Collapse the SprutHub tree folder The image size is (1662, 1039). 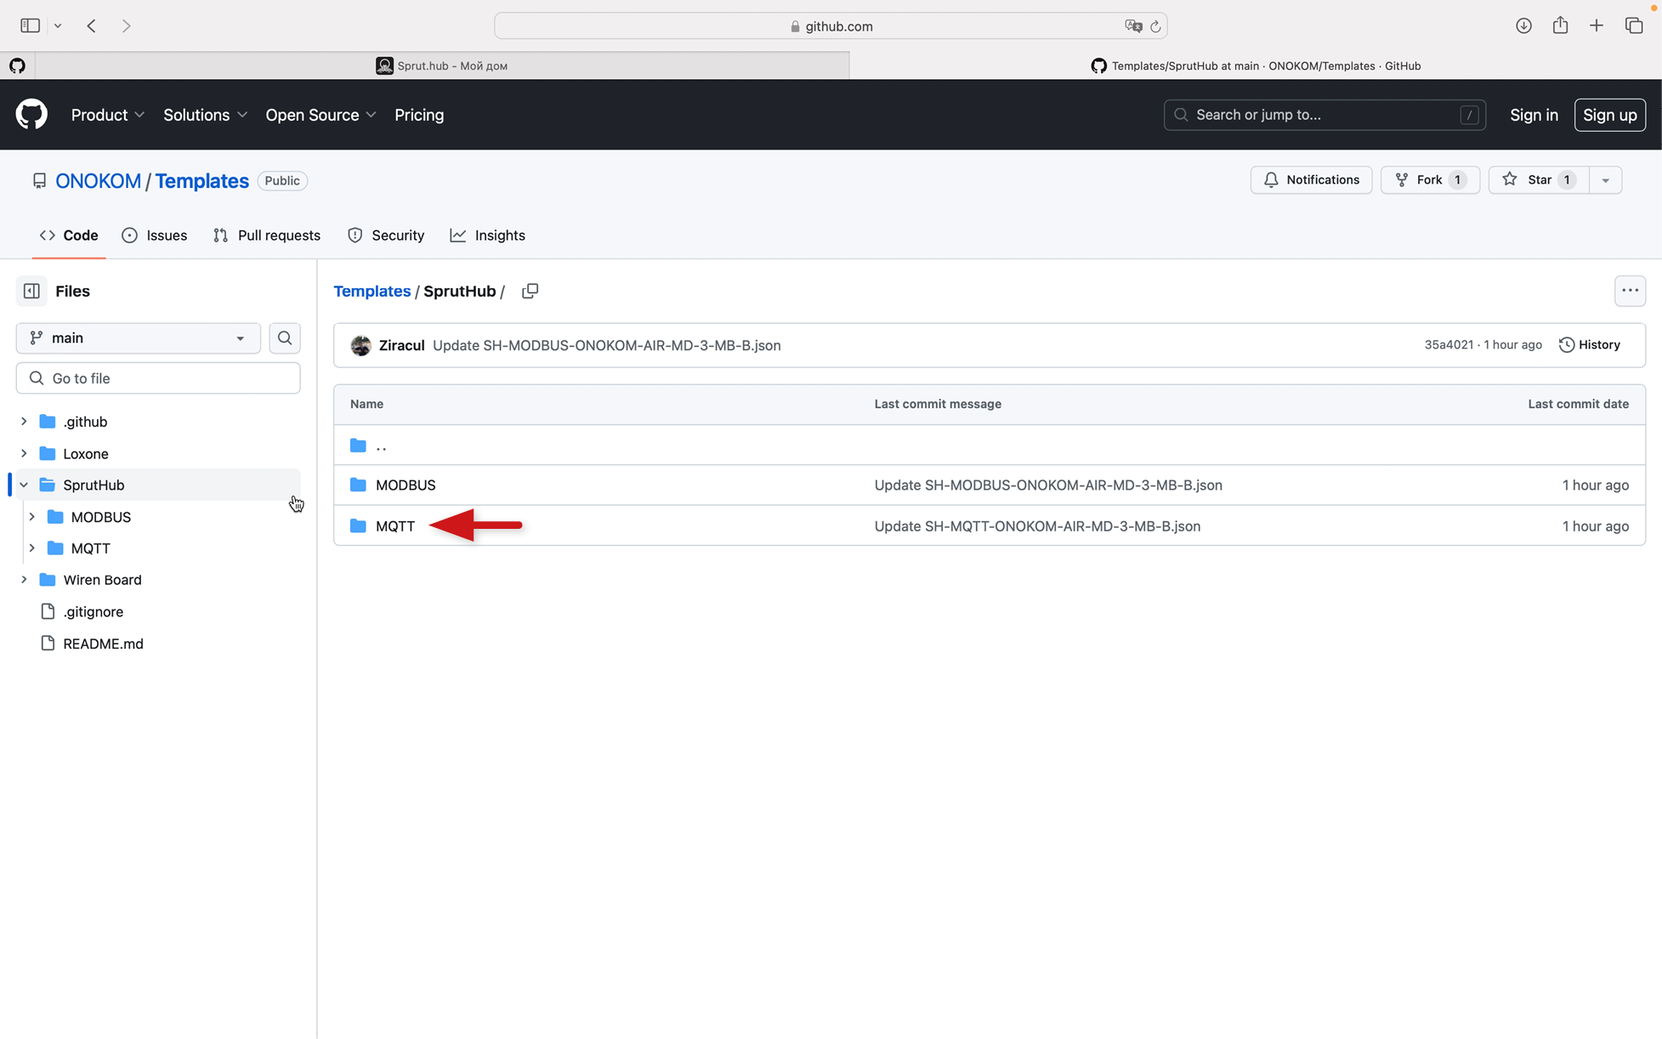click(24, 485)
